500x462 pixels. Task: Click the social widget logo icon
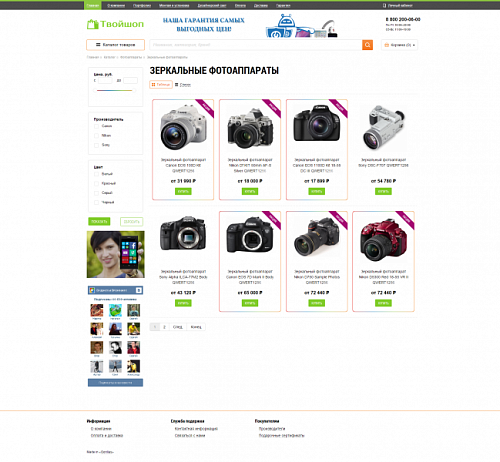(92, 290)
